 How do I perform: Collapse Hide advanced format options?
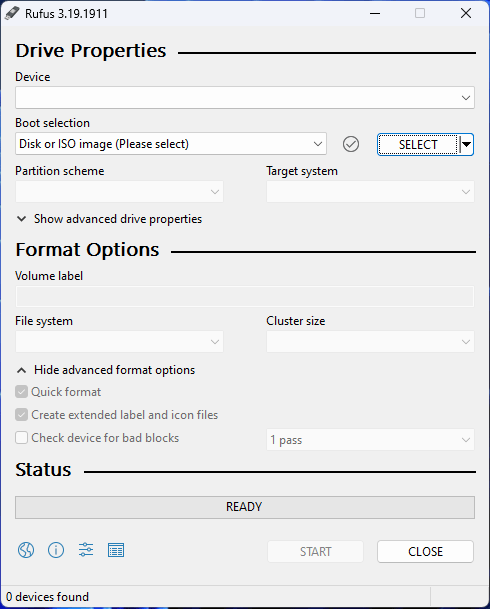point(106,370)
